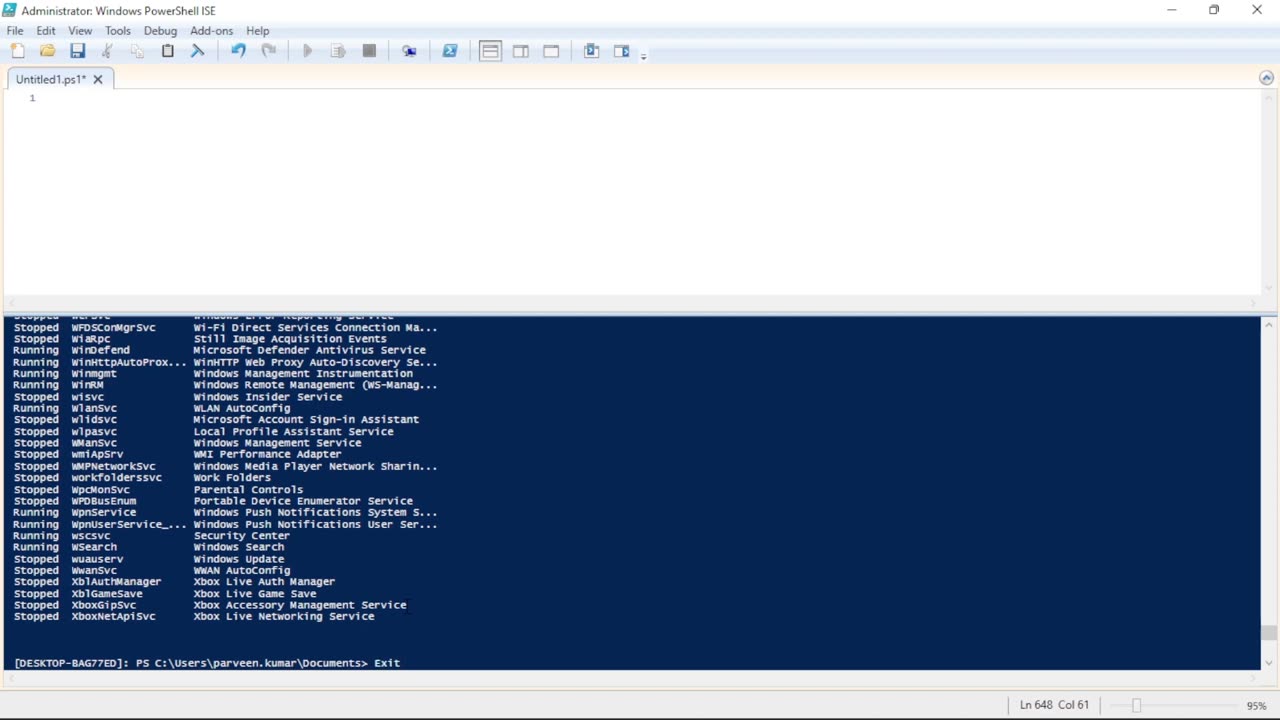Viewport: 1280px width, 720px height.
Task: Show script pane on top layout
Action: [490, 51]
